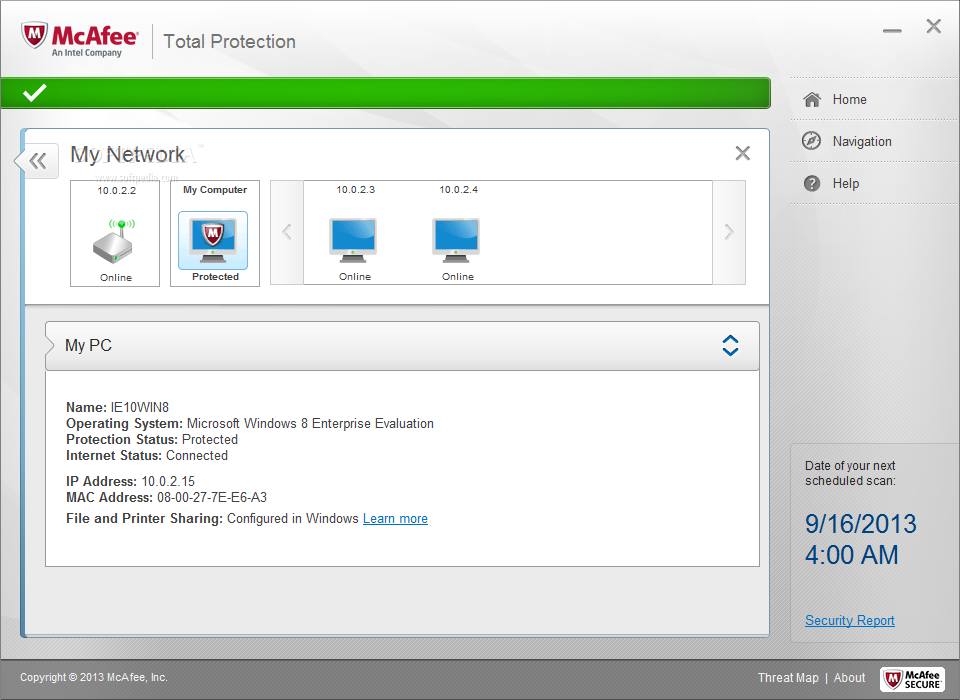Click Internet Status: Connected text
This screenshot has width=960, height=700.
coord(147,455)
